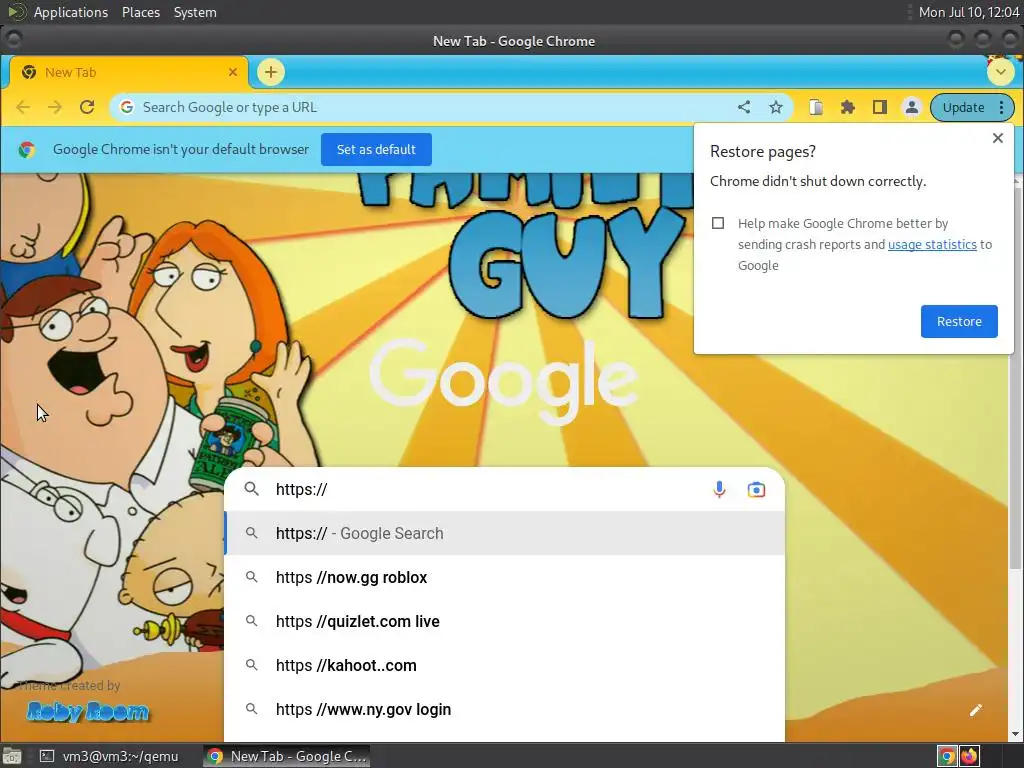
Task: Click Firefox icon in the system tray
Action: (969, 756)
